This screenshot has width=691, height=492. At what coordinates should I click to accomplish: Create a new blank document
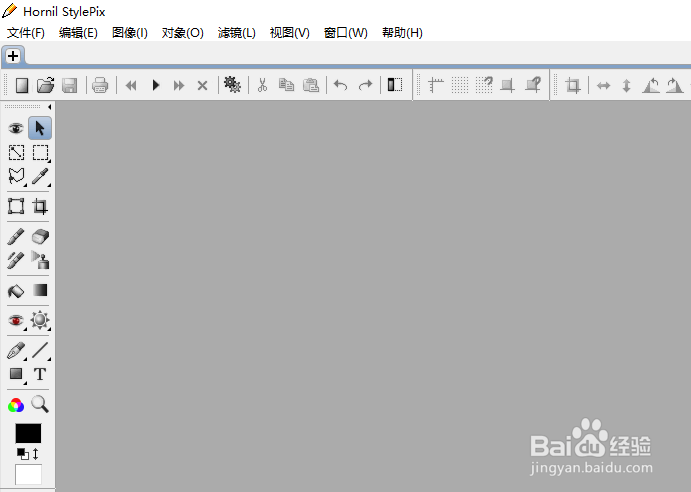(22, 85)
